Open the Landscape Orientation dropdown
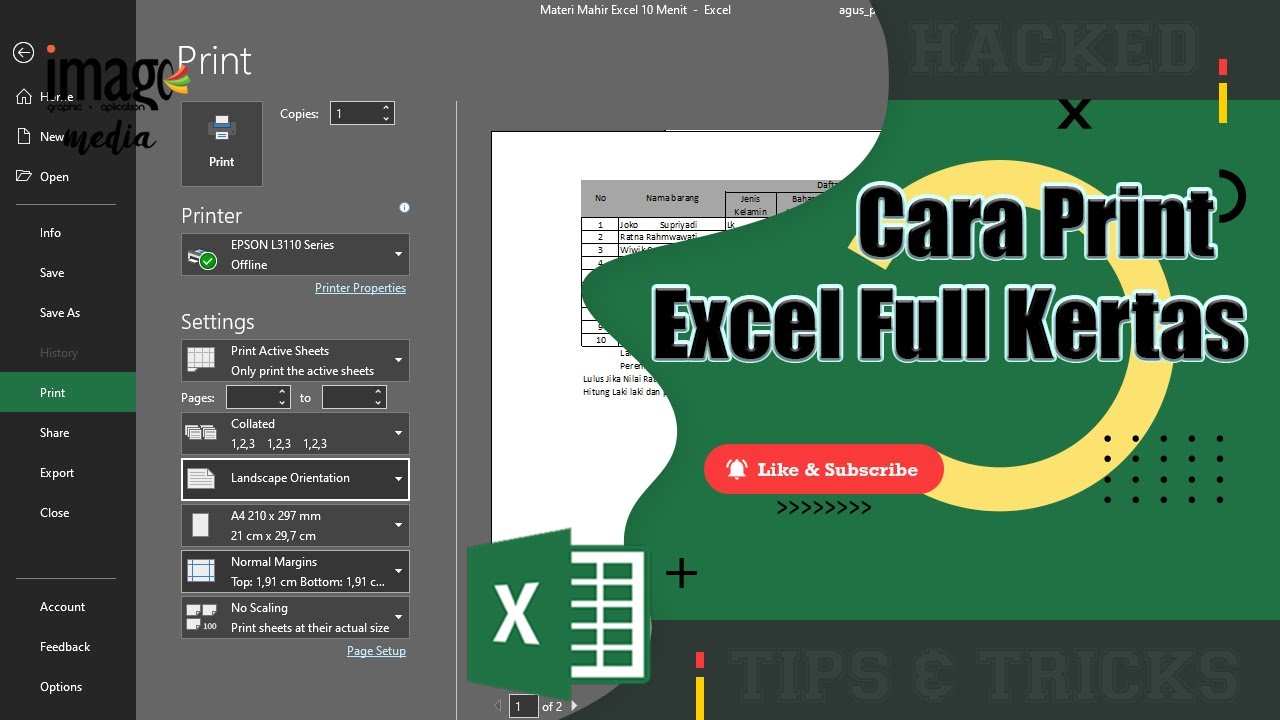This screenshot has height=720, width=1280. 295,479
